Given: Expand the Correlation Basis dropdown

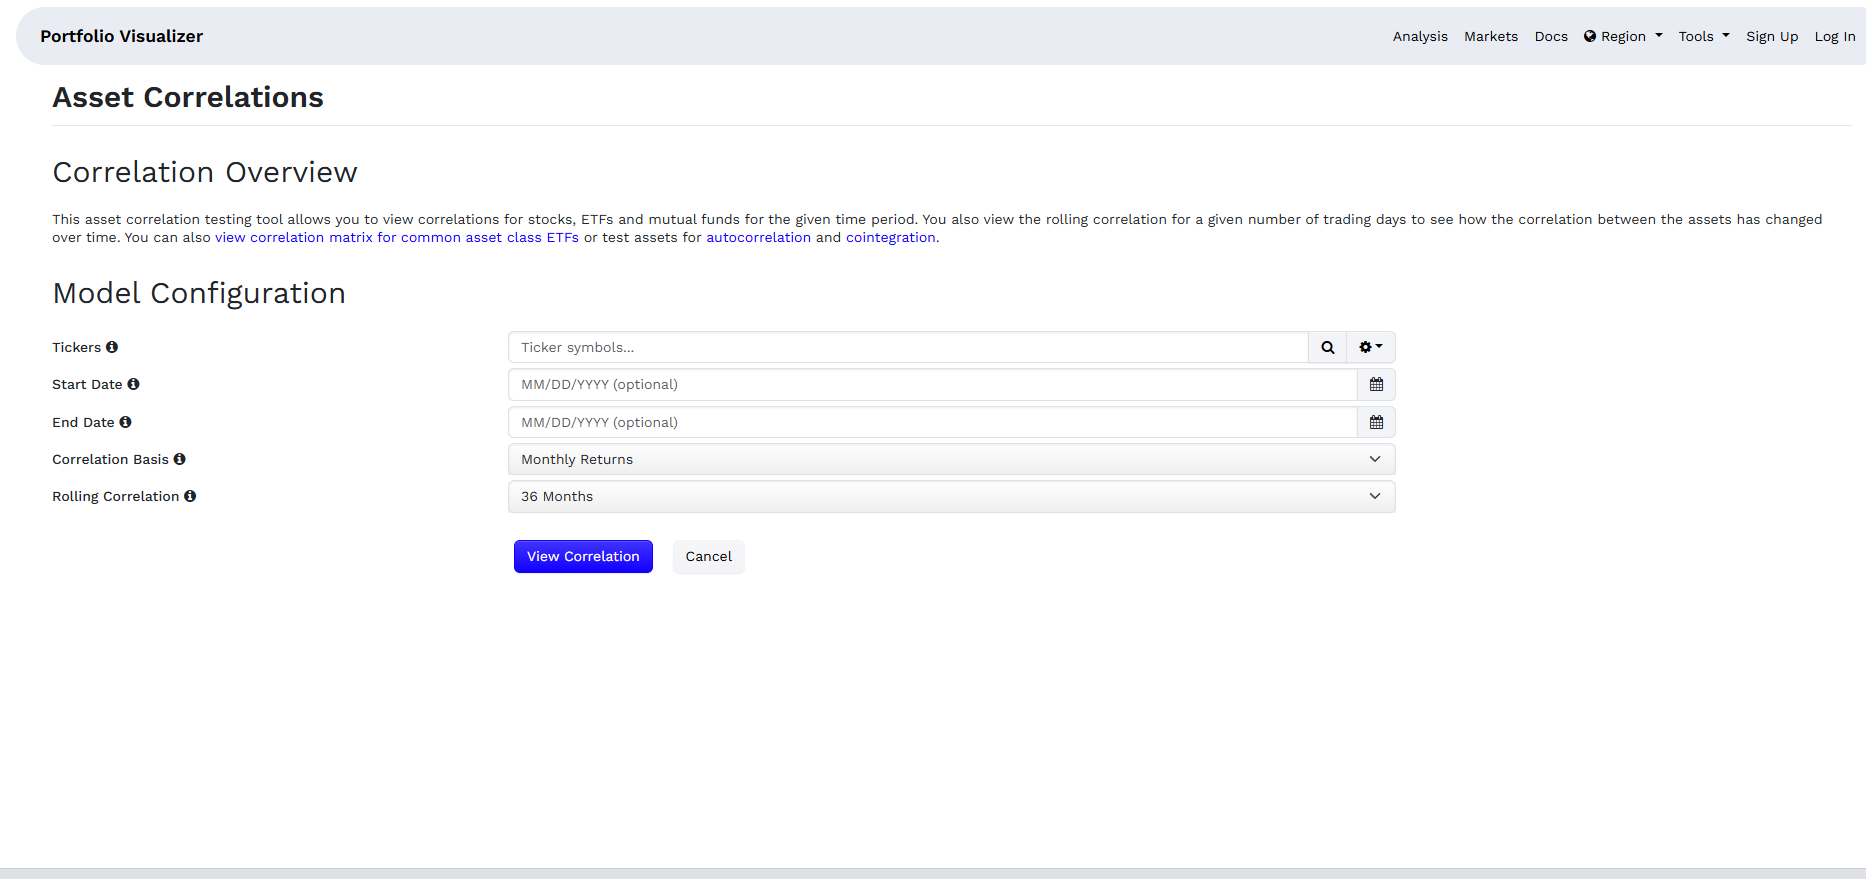Looking at the screenshot, I should pyautogui.click(x=951, y=460).
